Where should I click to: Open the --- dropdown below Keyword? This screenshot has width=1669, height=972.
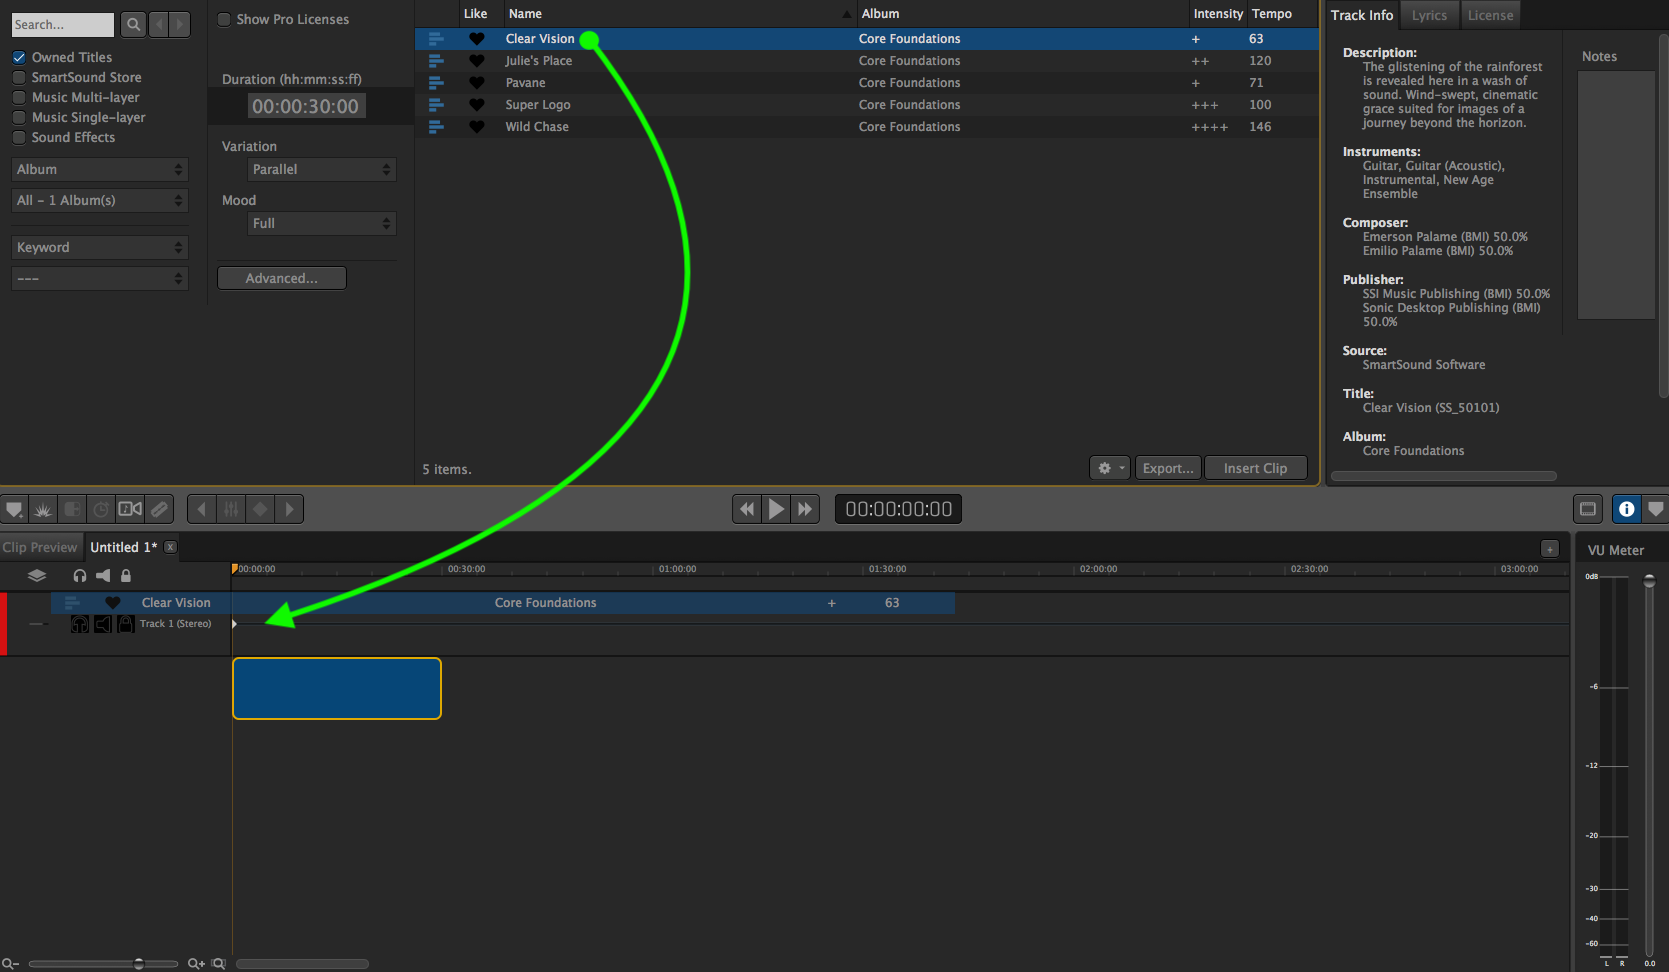[x=100, y=278]
